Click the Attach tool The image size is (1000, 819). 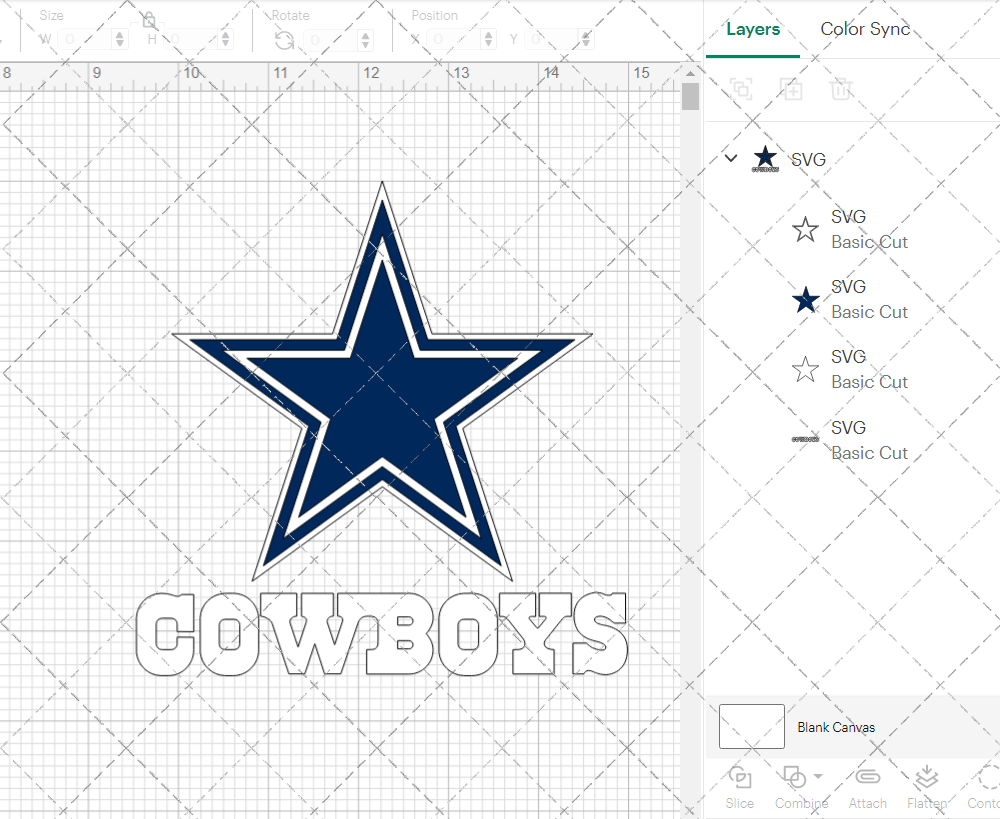pos(867,788)
